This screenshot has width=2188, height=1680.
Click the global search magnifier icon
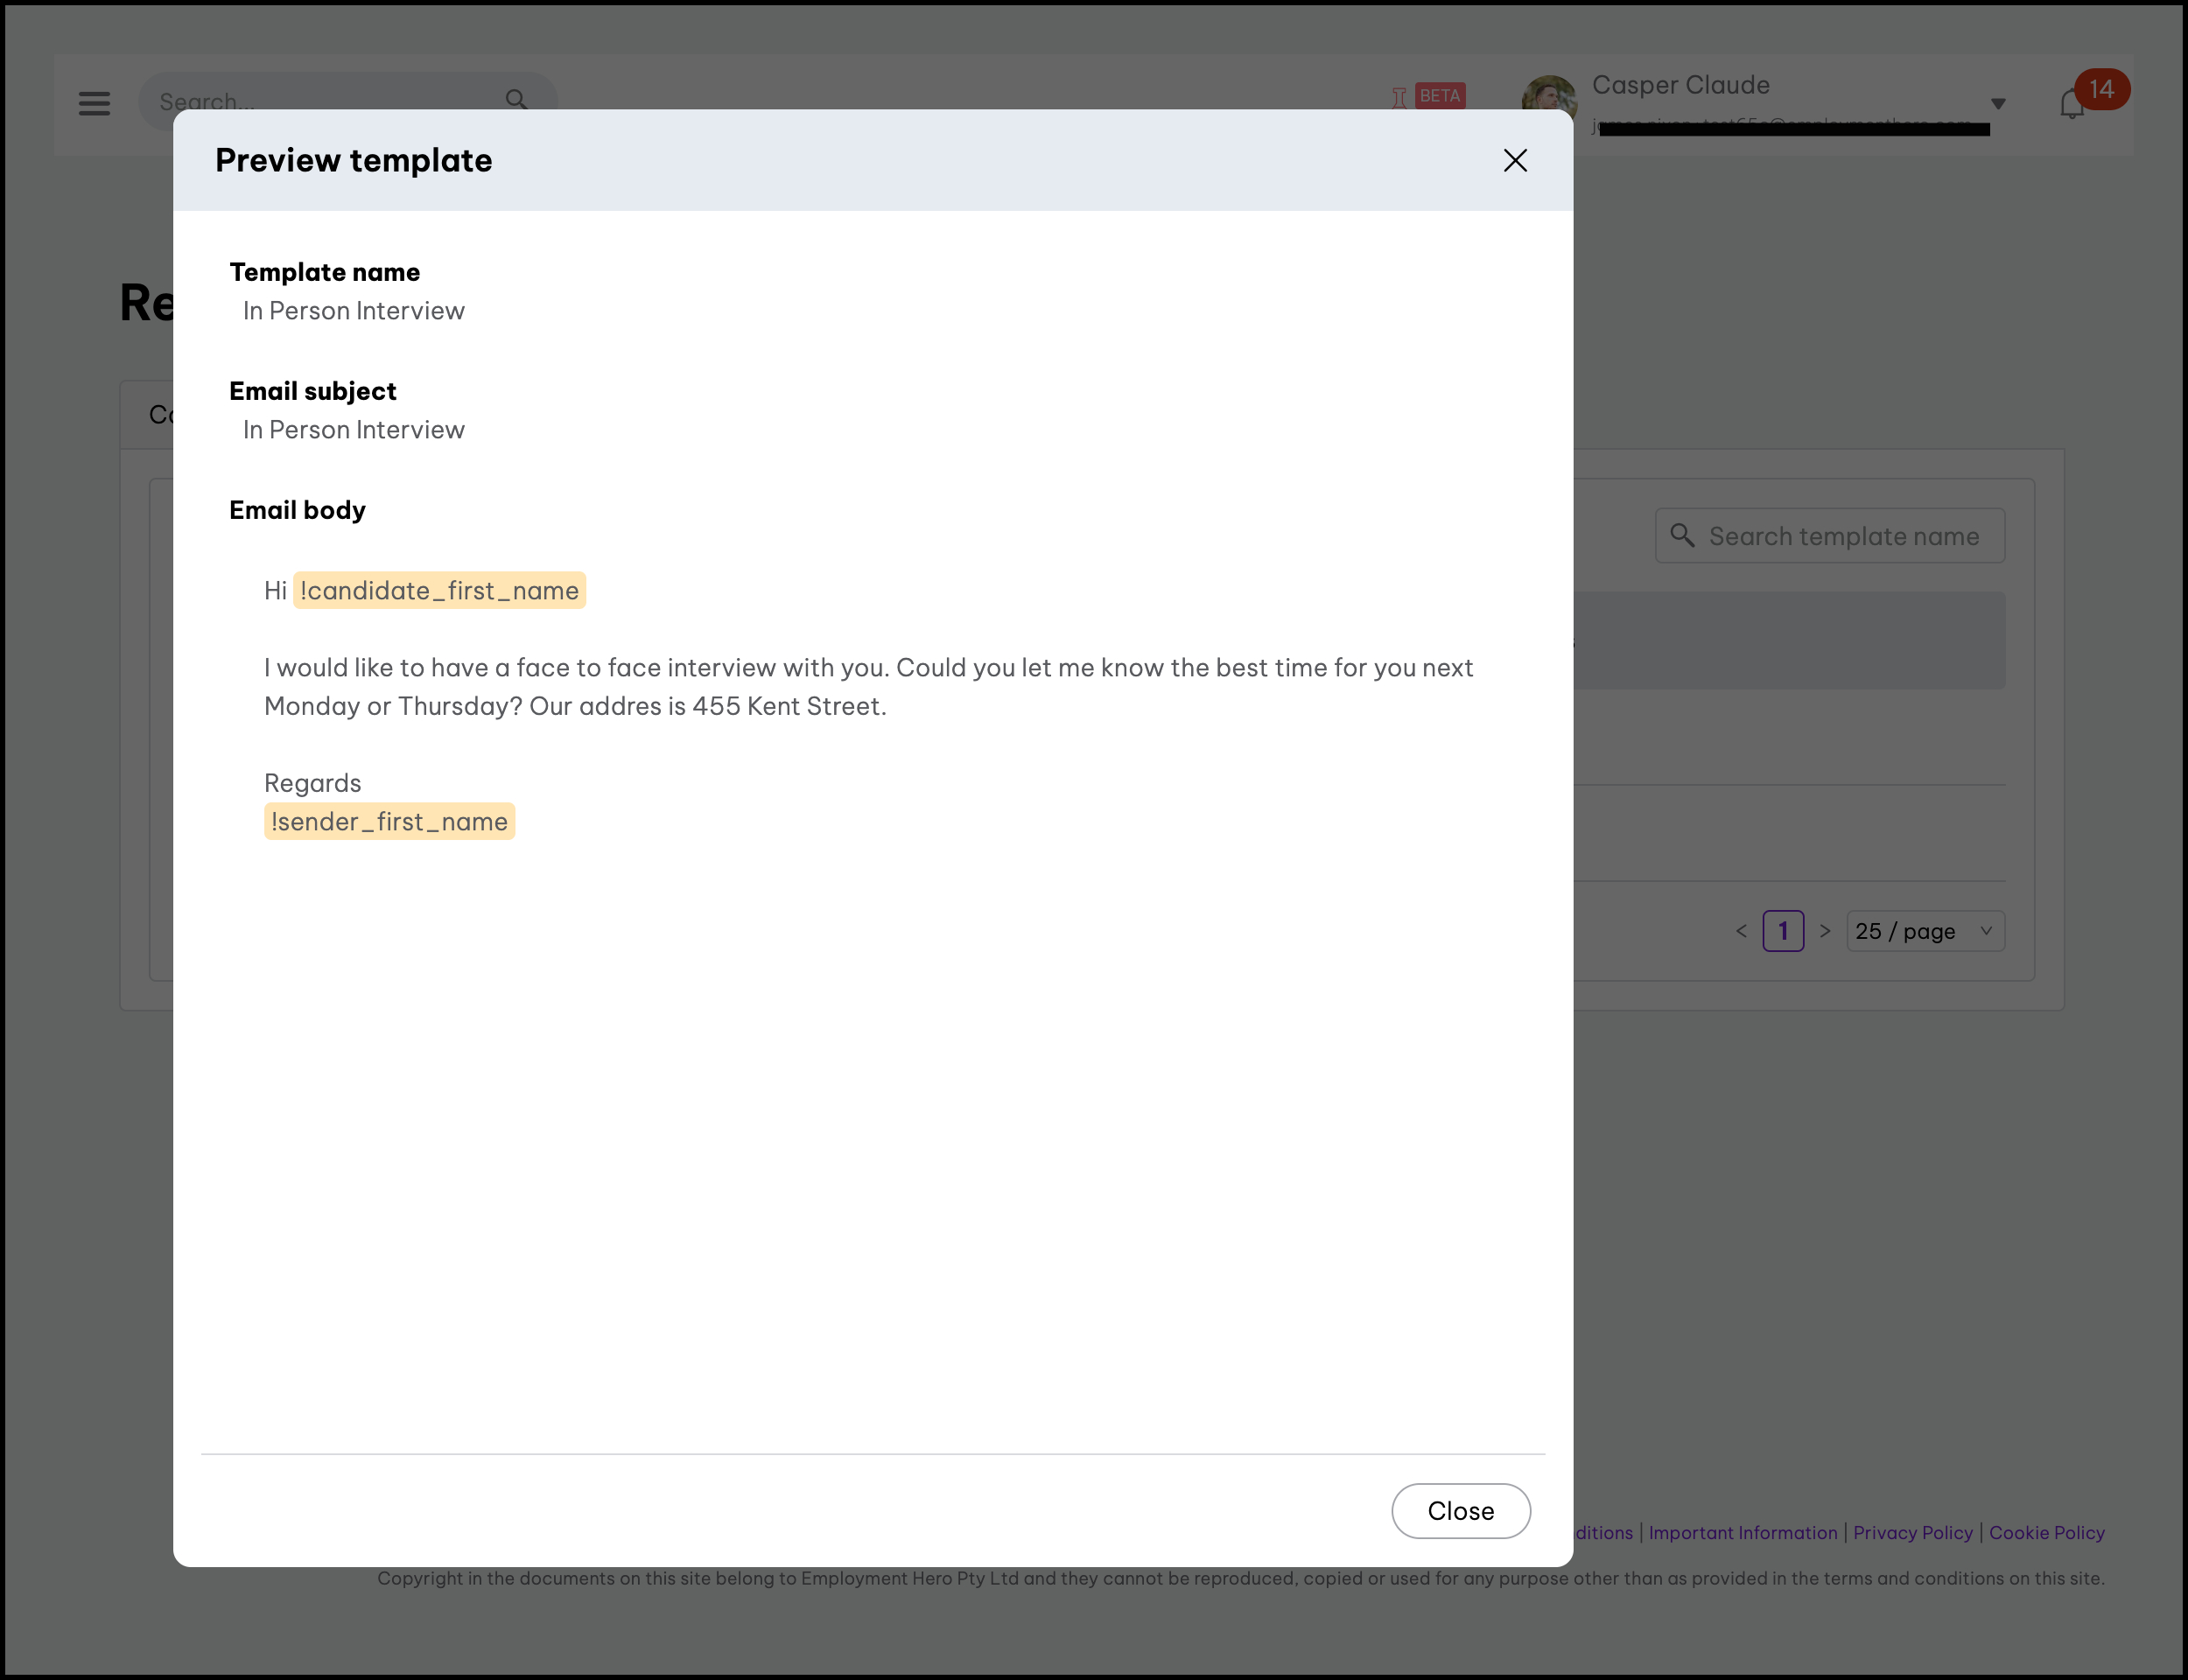(x=516, y=99)
